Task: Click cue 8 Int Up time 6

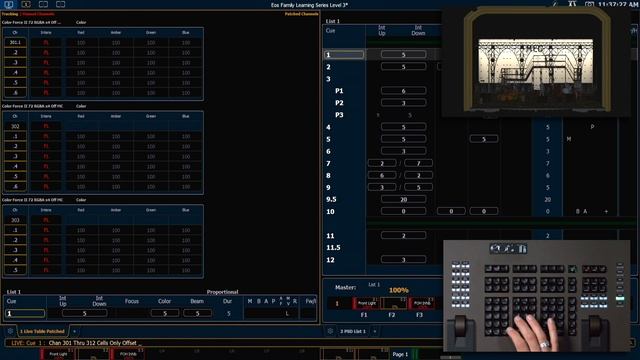Action: [382, 176]
